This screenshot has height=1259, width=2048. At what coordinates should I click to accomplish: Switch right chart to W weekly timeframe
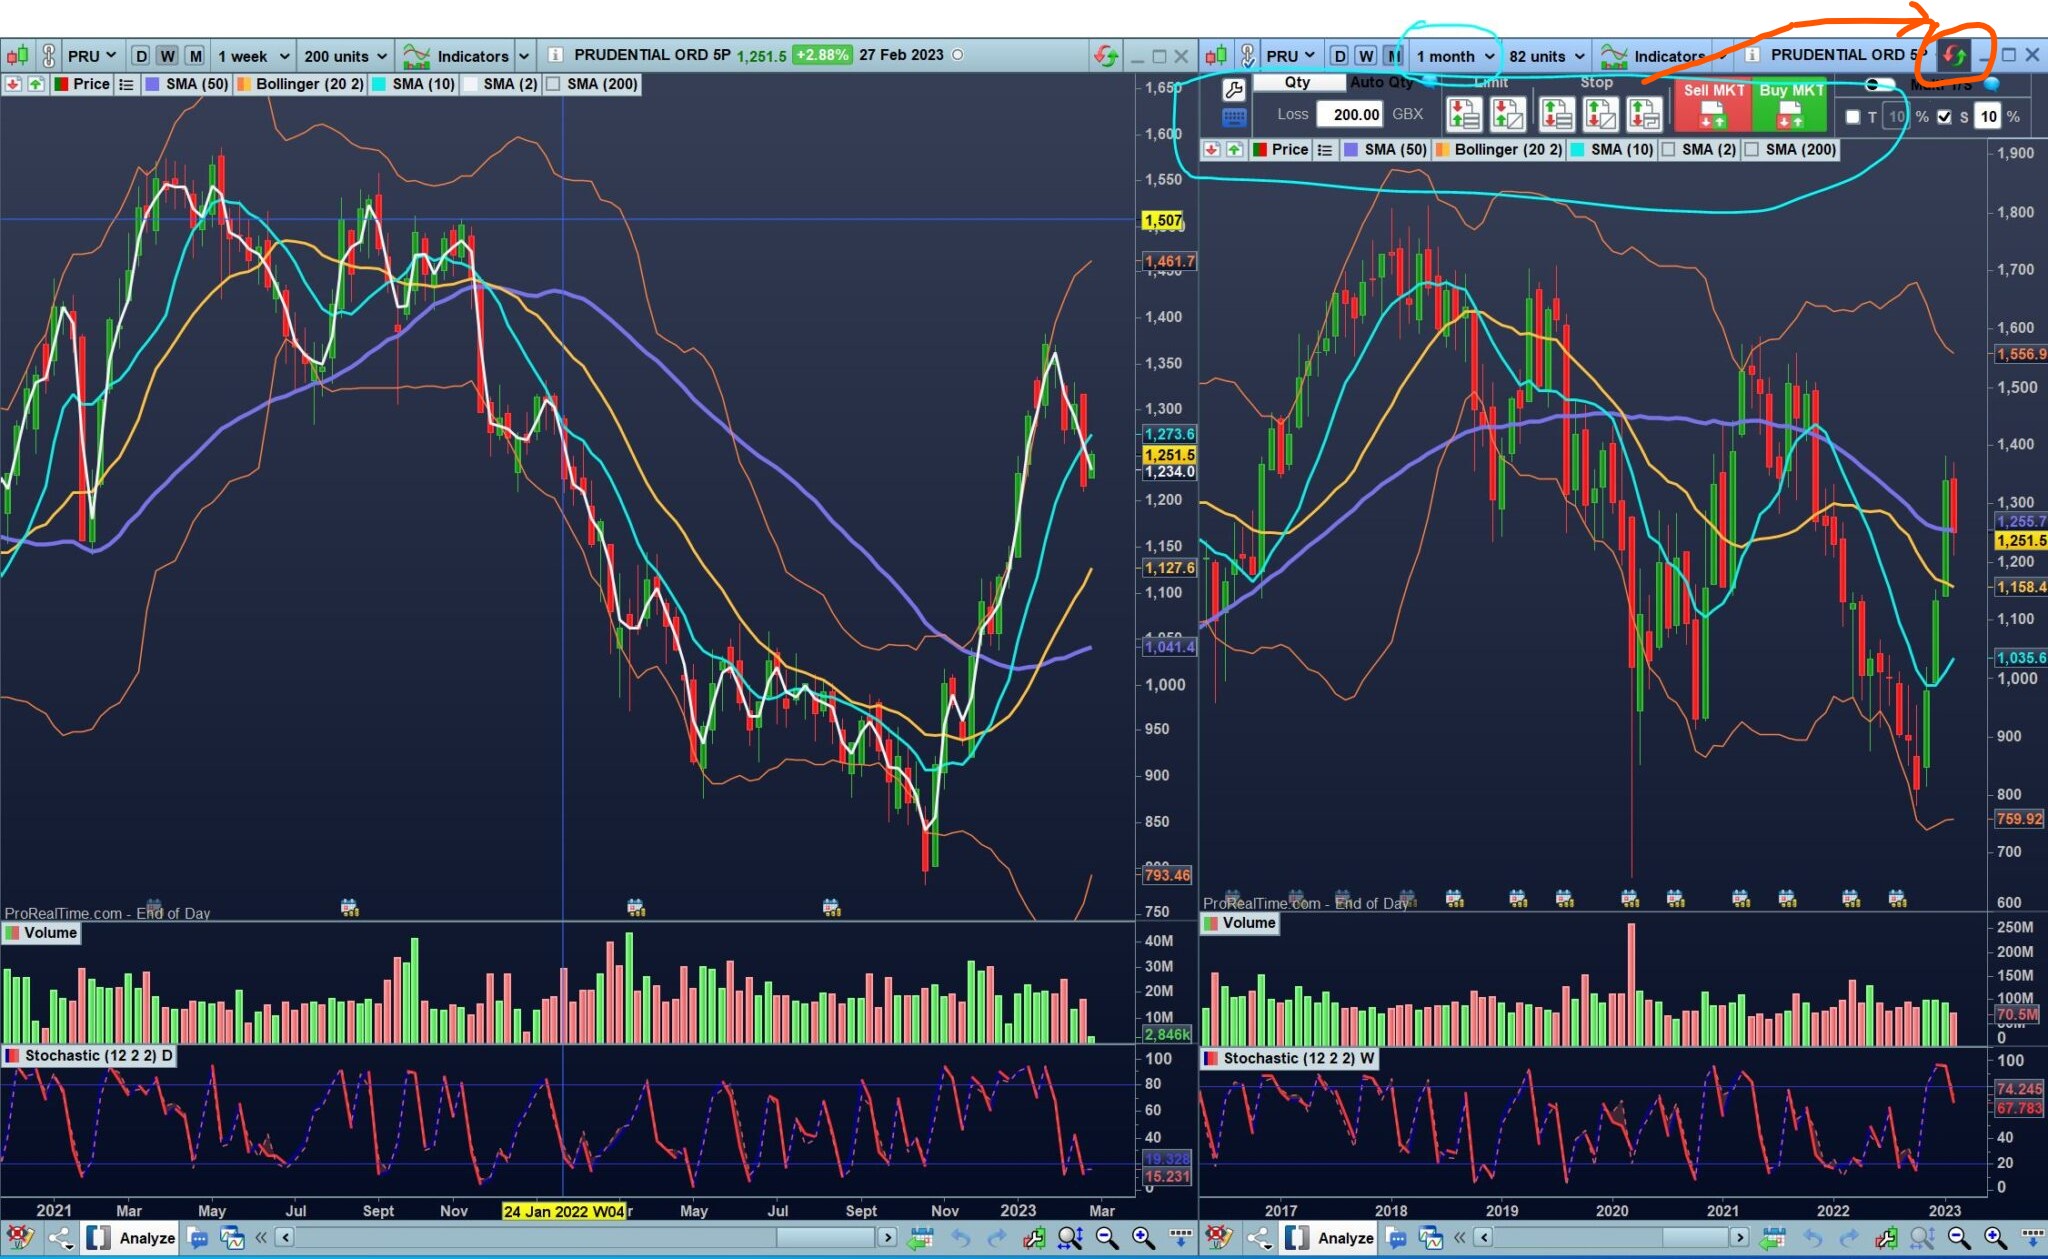coord(1366,56)
